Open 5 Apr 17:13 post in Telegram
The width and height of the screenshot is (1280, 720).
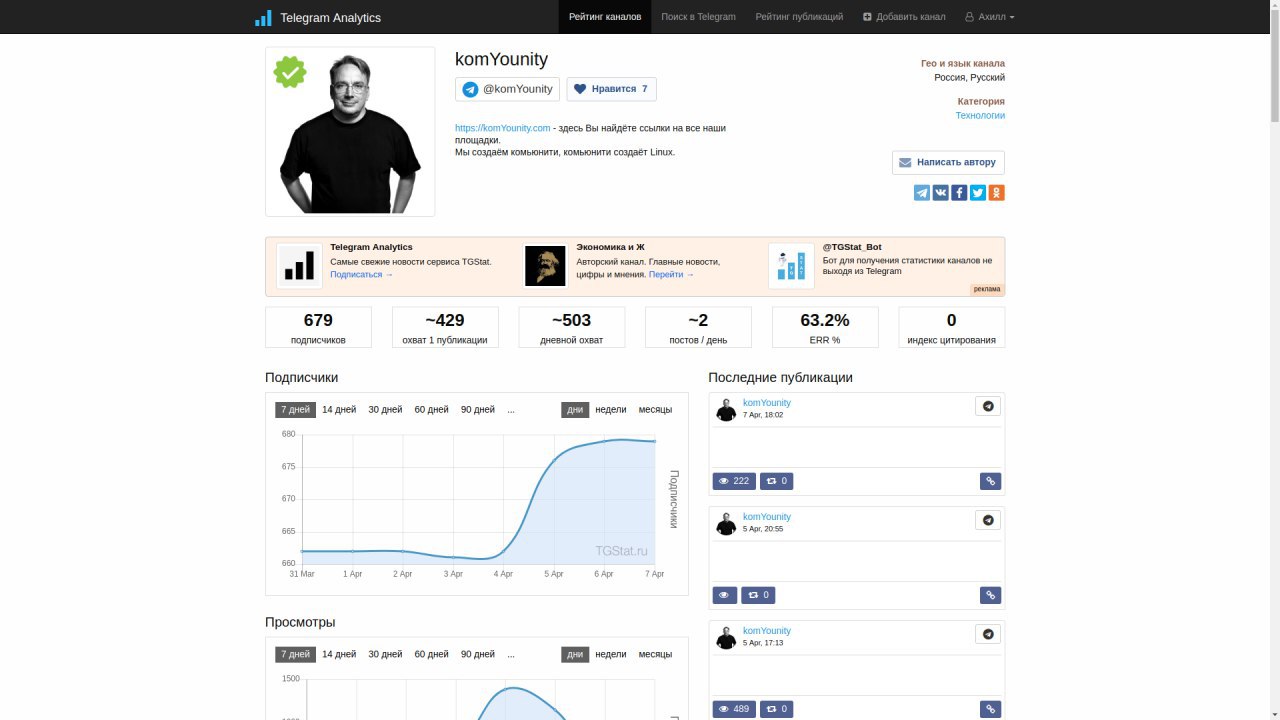tap(988, 634)
